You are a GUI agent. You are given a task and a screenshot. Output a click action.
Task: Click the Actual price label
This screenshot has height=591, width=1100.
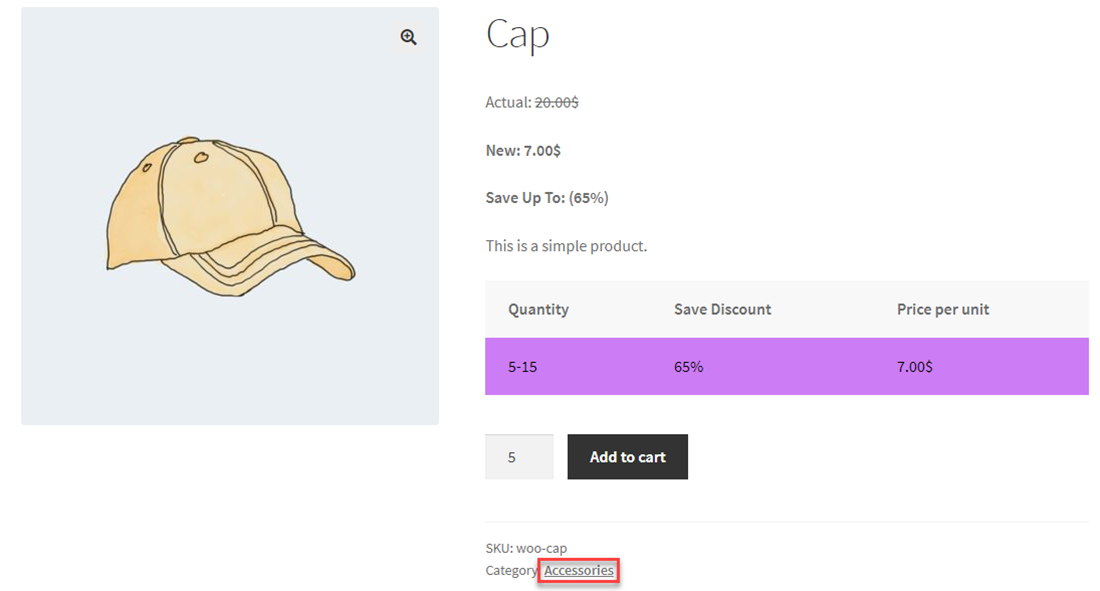[507, 102]
